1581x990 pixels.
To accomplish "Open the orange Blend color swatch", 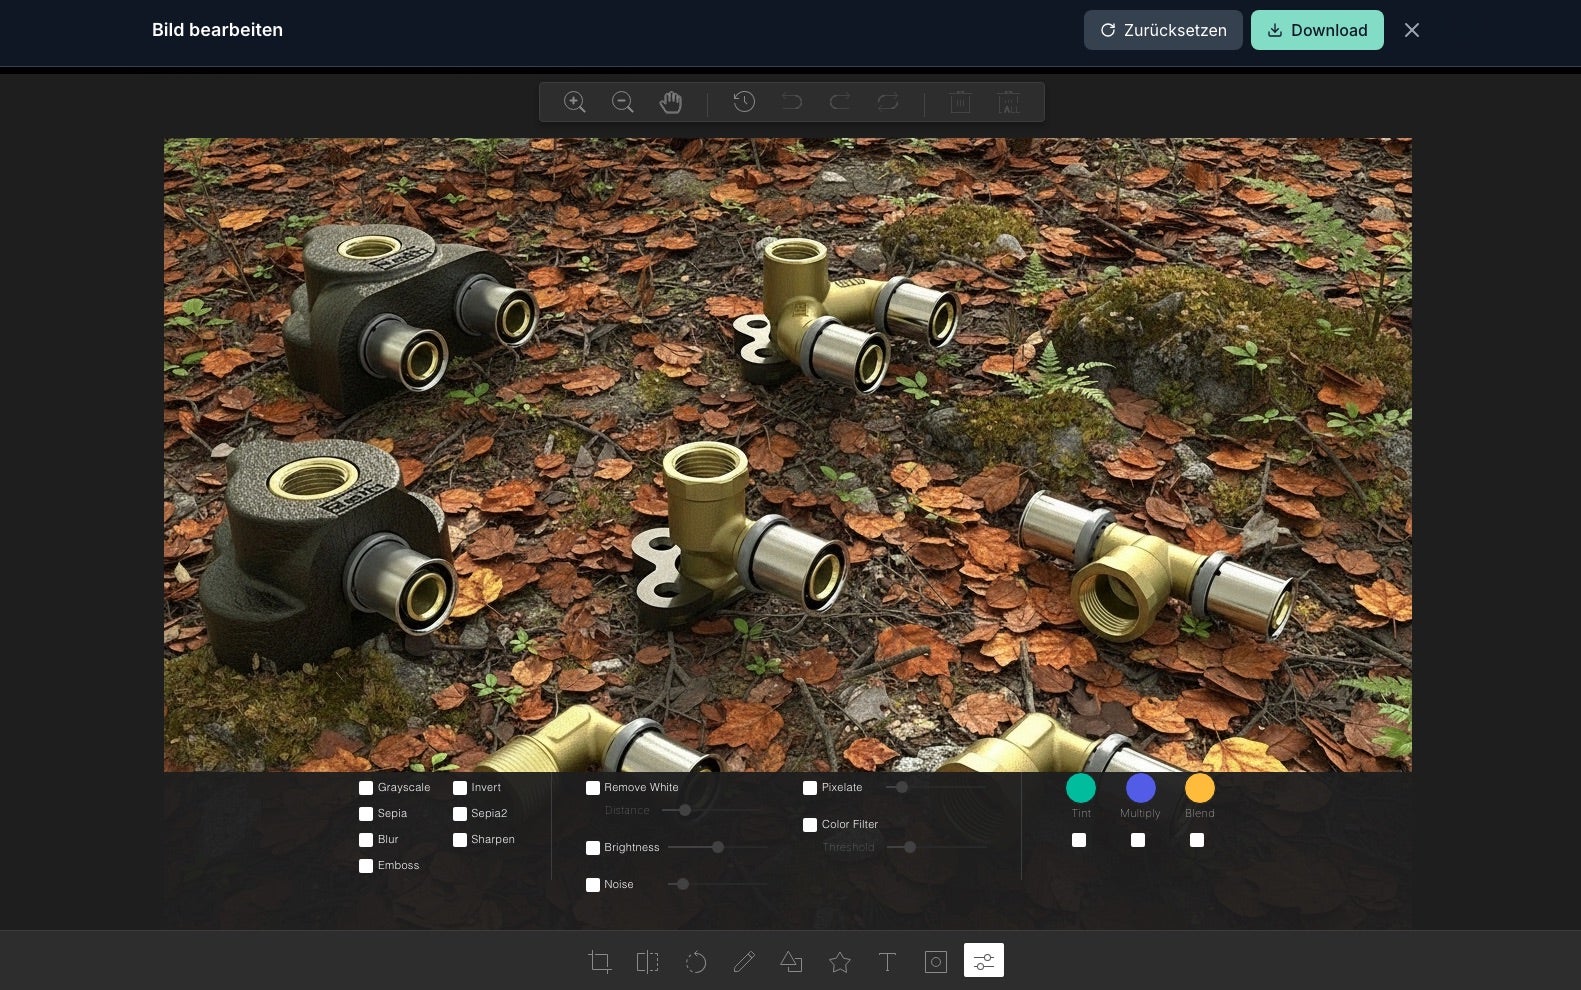I will pyautogui.click(x=1200, y=788).
